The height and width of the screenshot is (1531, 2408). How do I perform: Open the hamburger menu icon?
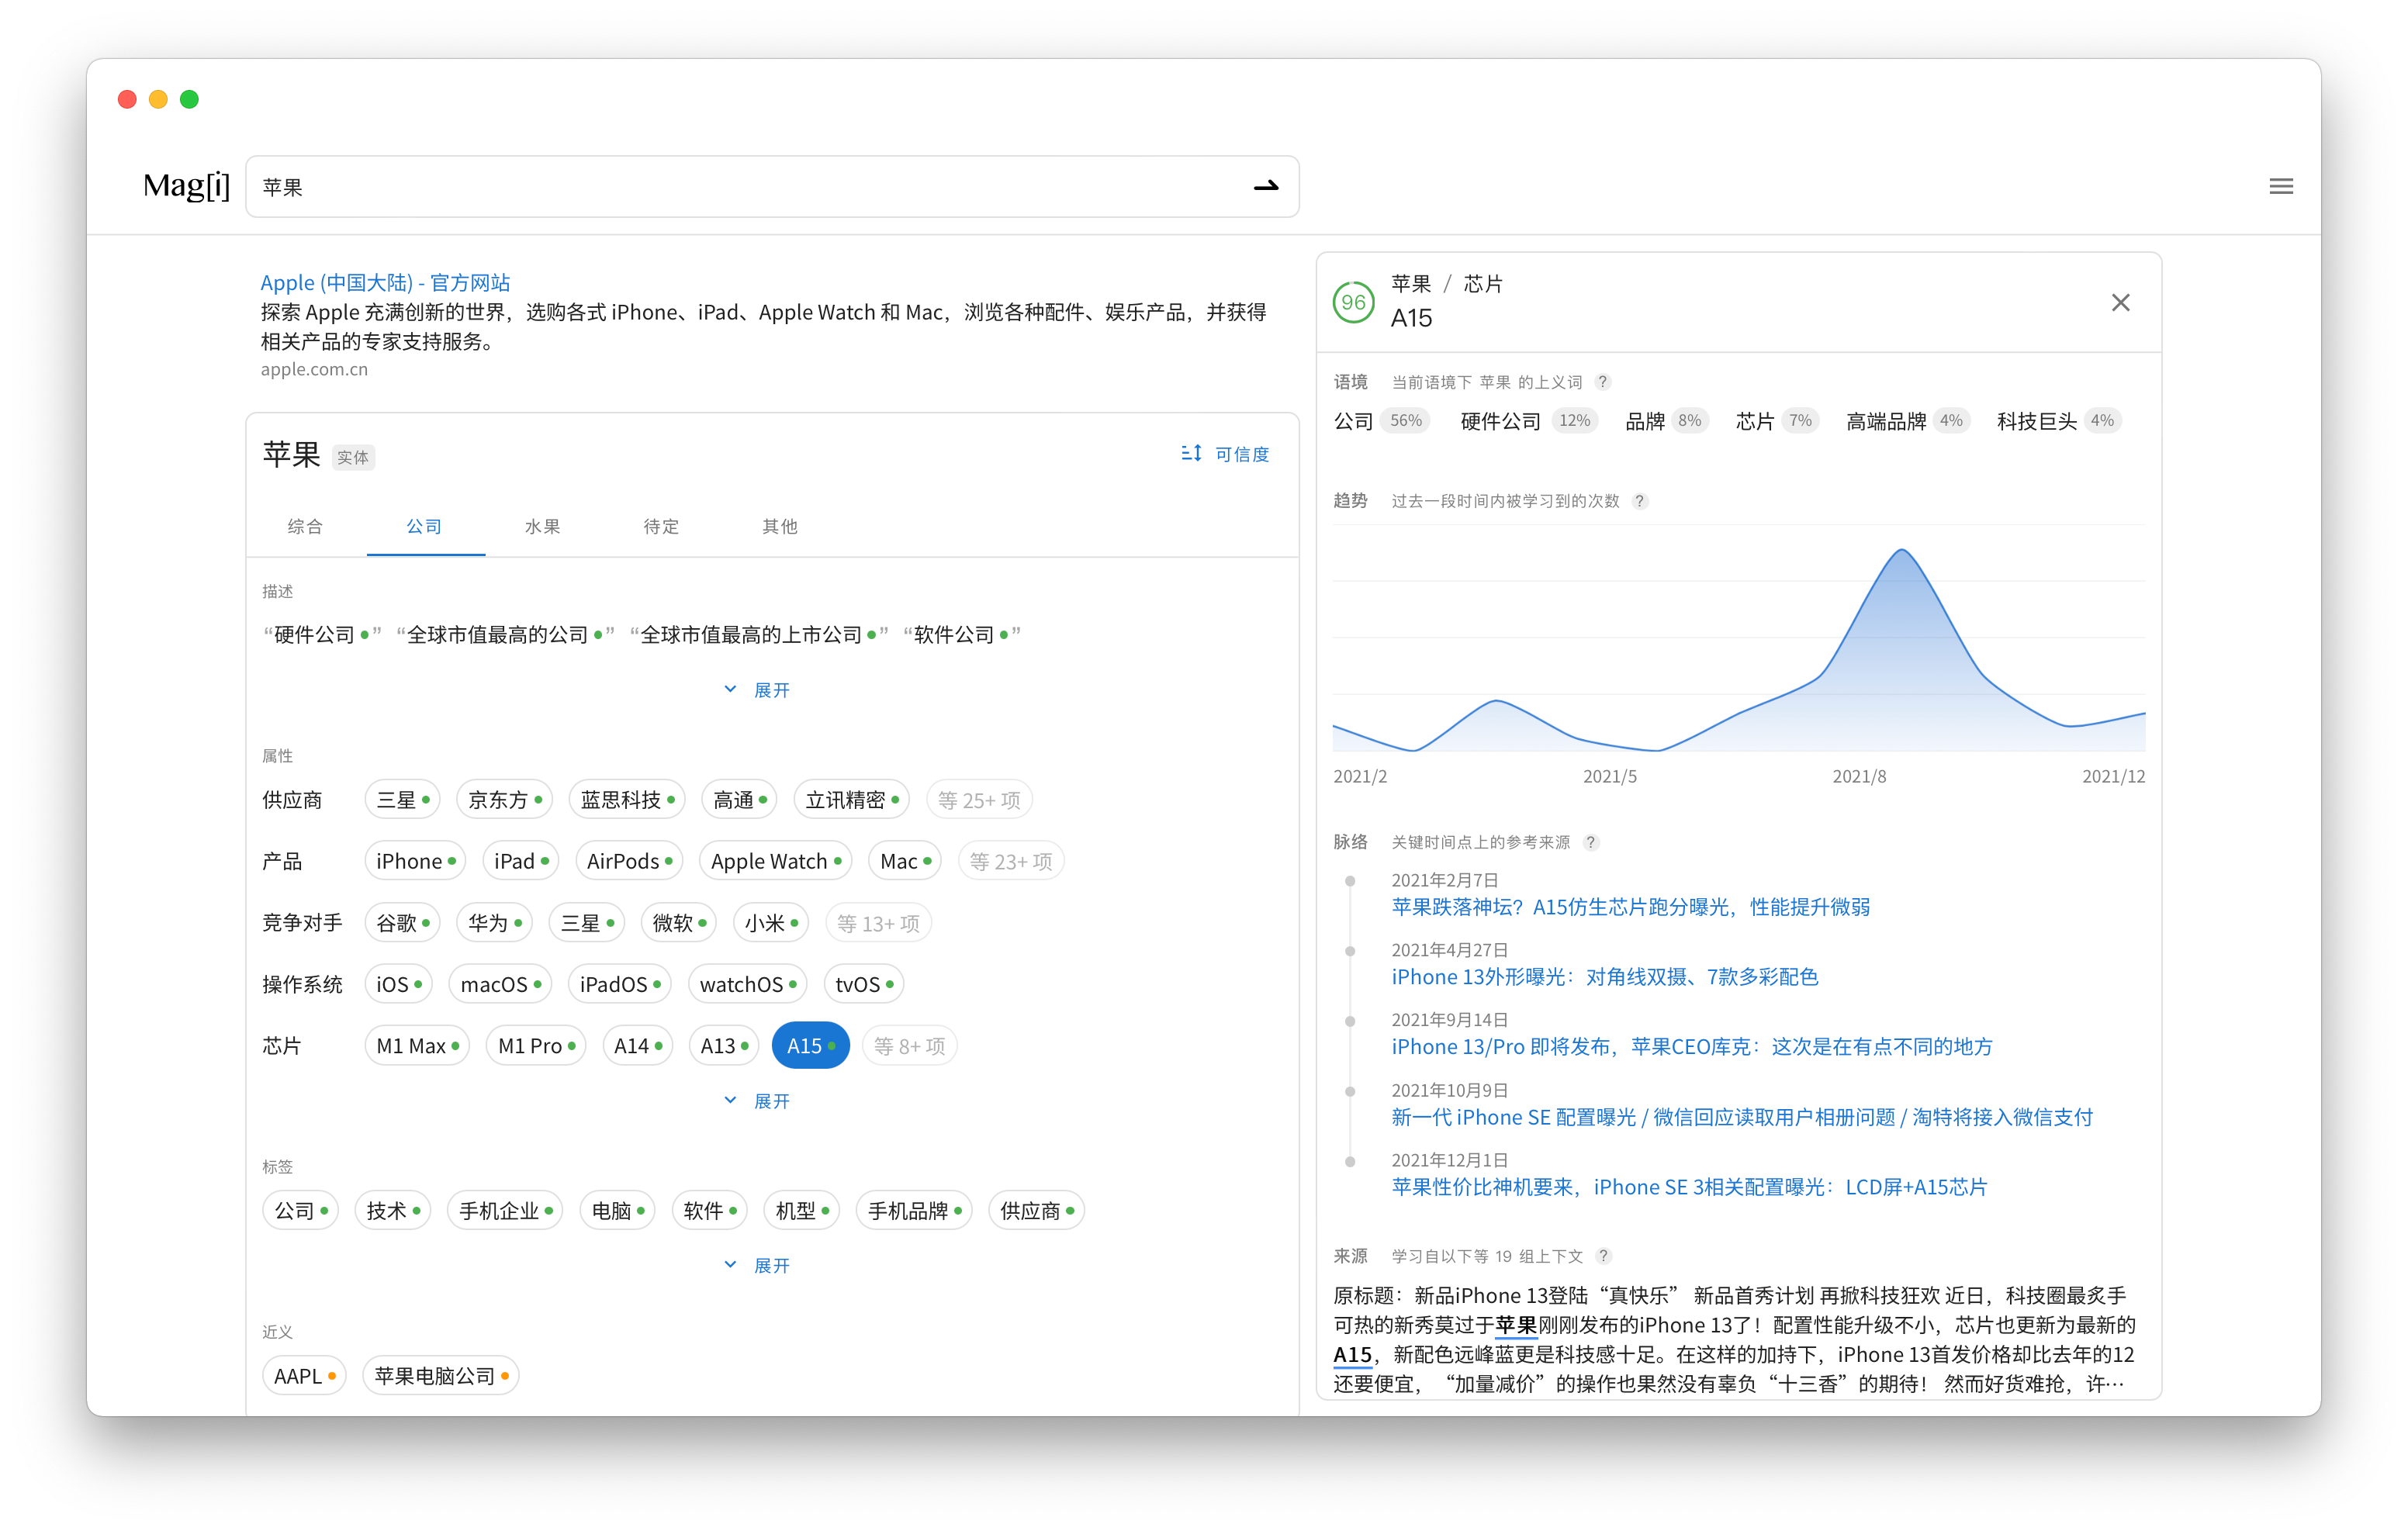[x=2280, y=186]
